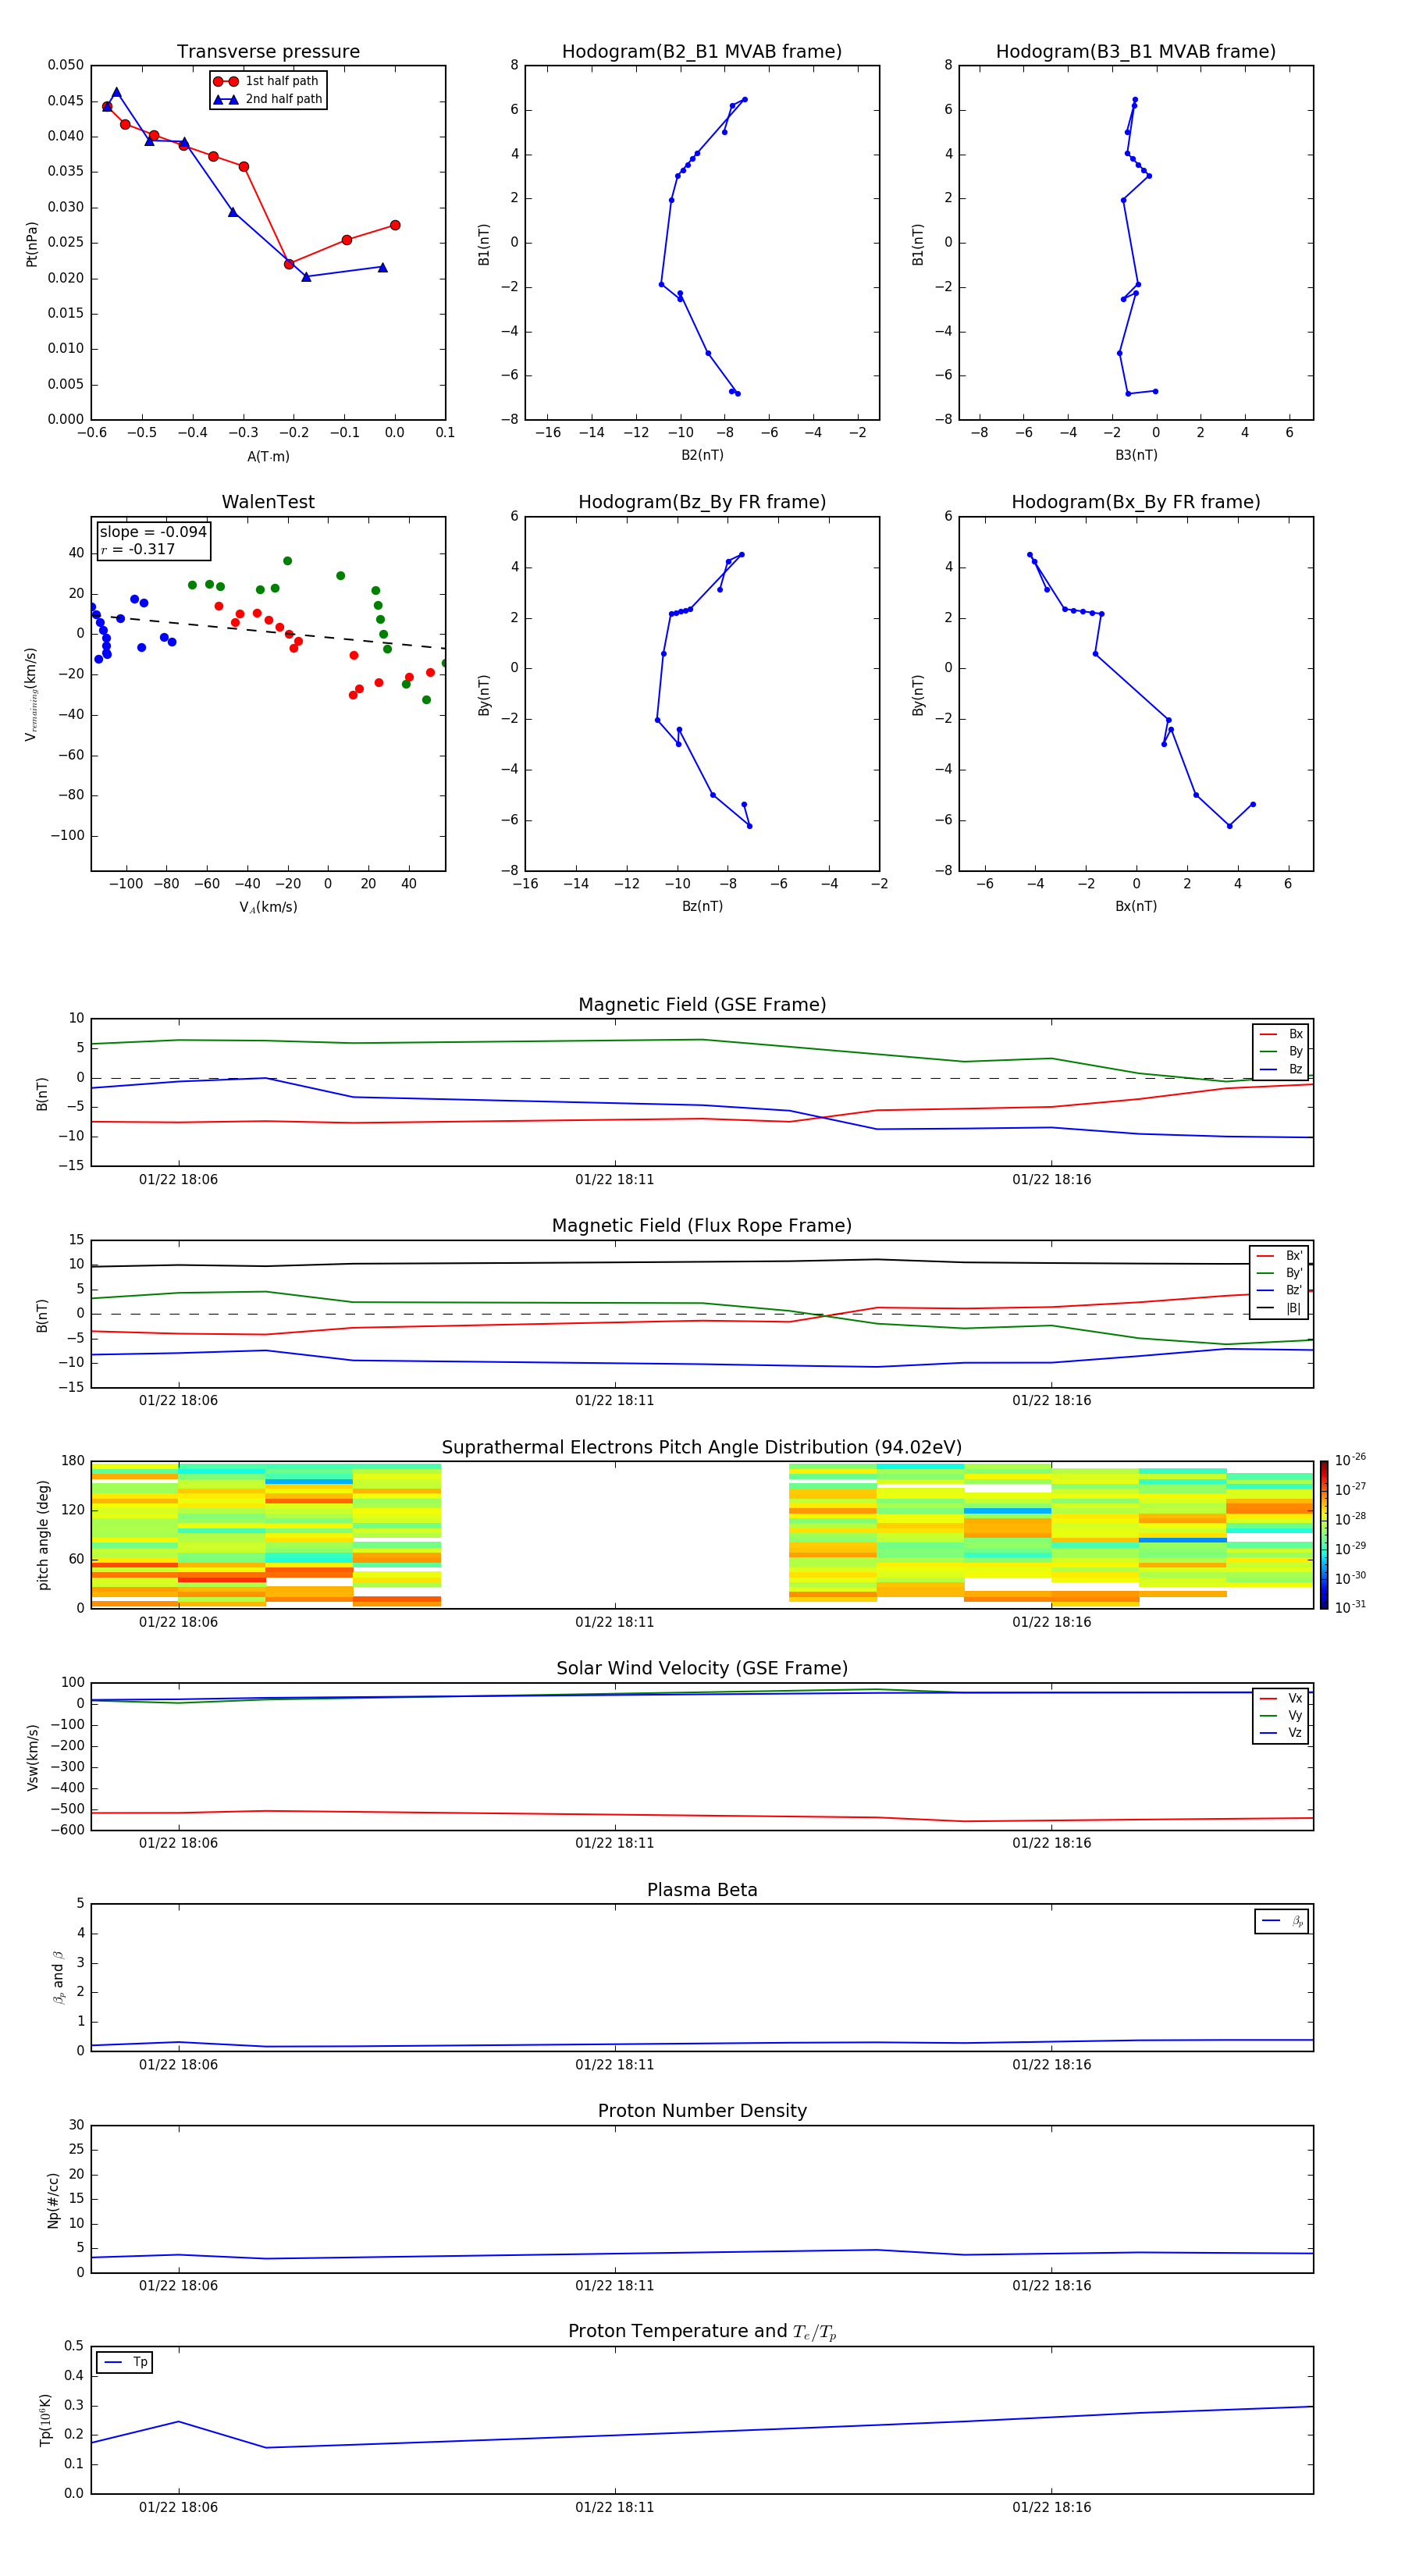Click the 'Bz' legend entry in GSE panel
Image resolution: width=1405 pixels, height=2576 pixels.
click(1281, 1069)
